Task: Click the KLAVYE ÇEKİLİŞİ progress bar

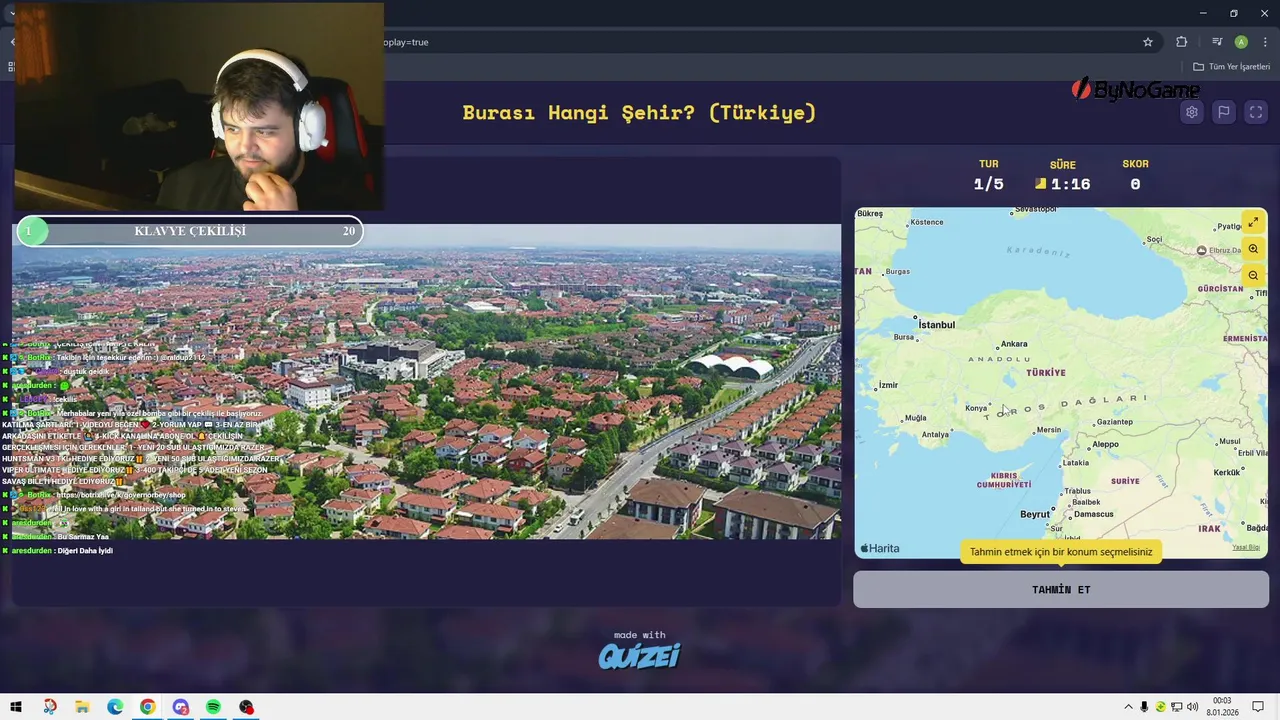Action: pos(190,231)
